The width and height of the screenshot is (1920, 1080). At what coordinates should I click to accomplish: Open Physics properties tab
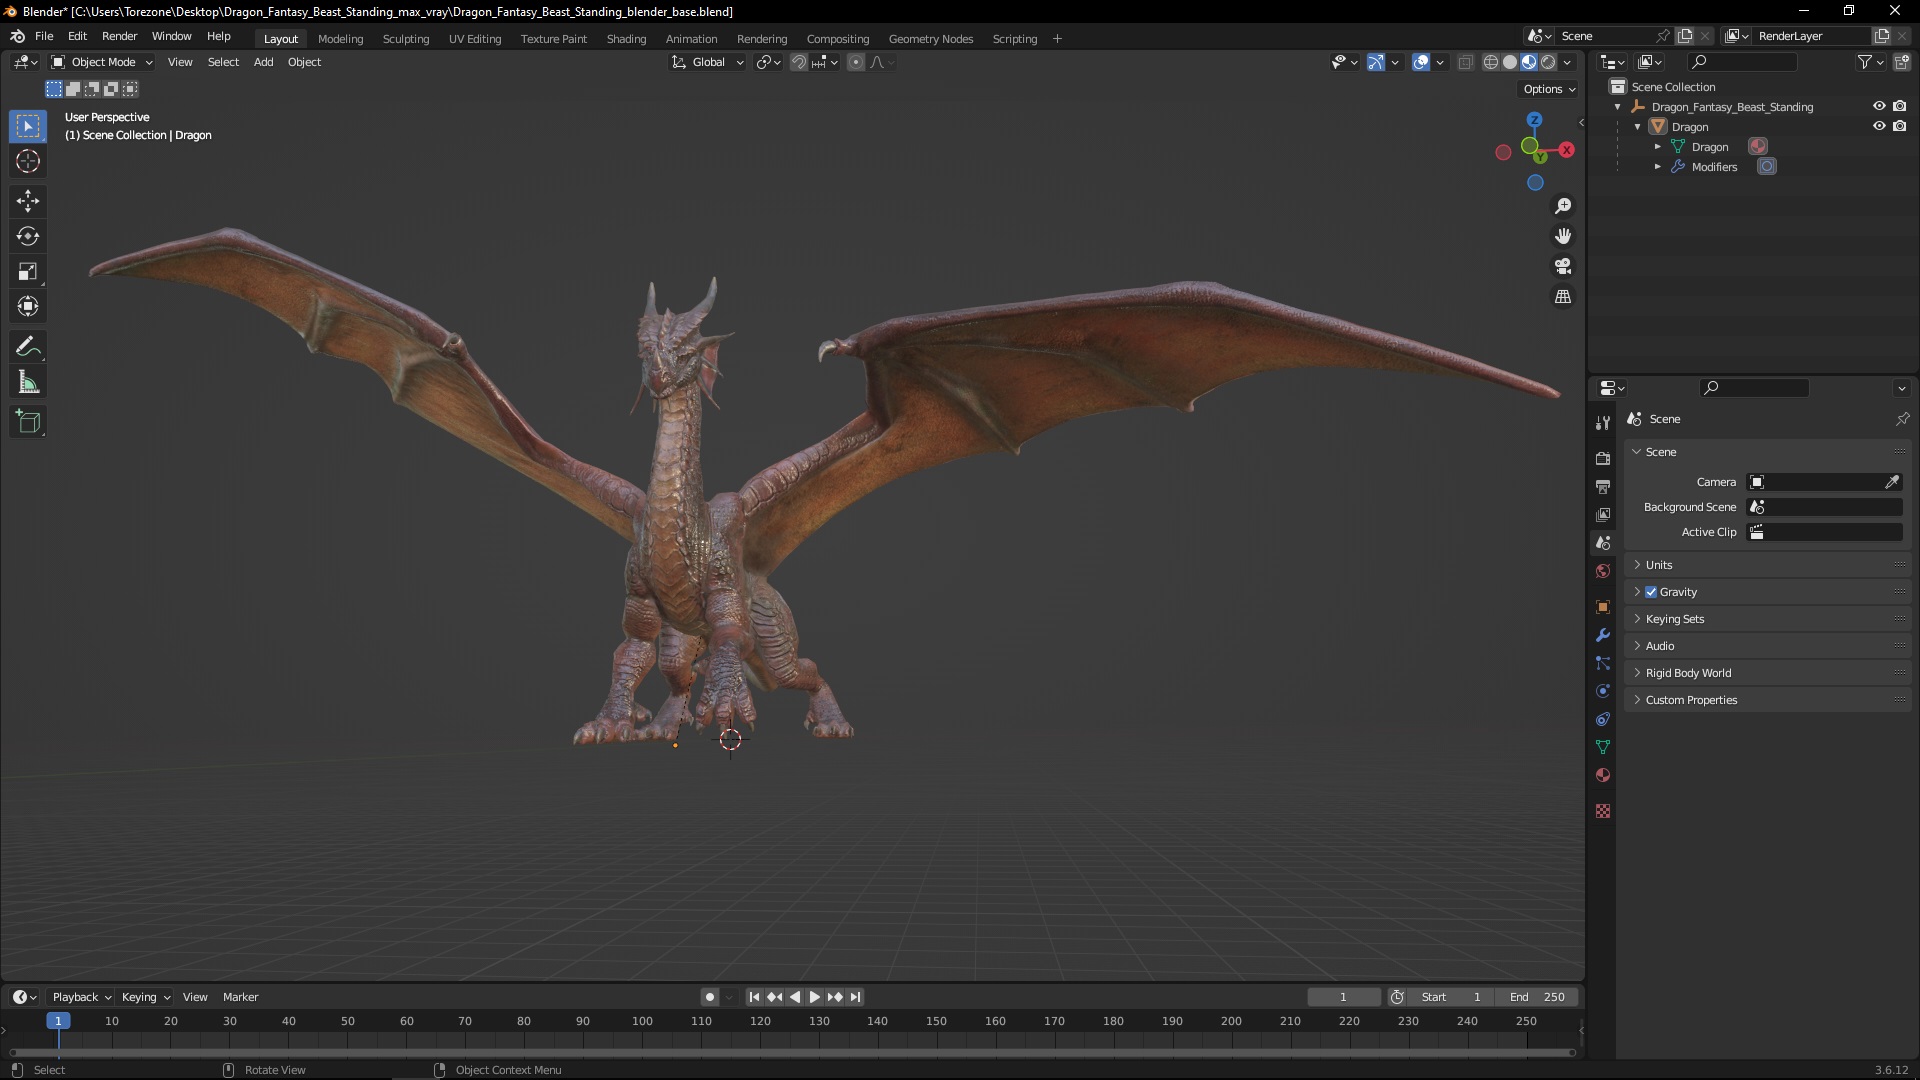[x=1603, y=691]
